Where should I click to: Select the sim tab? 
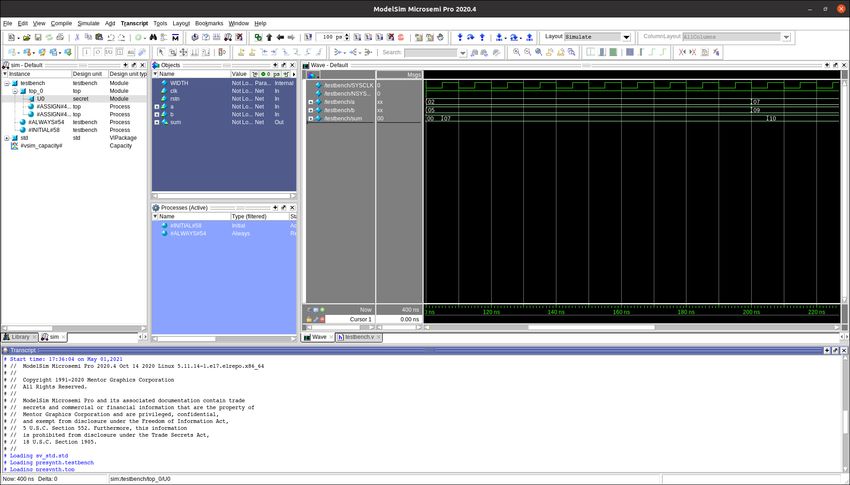point(53,337)
